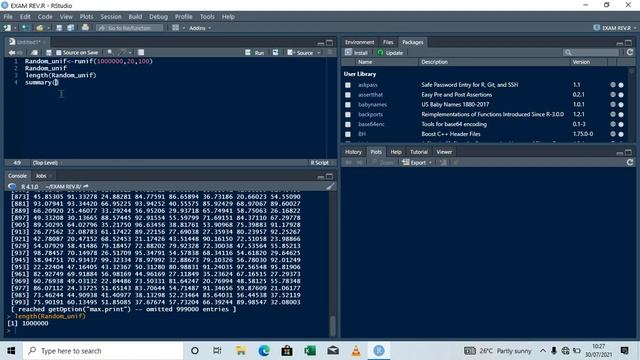Image resolution: width=640 pixels, height=360 pixels.
Task: Open the Debug menu
Action: [158, 17]
